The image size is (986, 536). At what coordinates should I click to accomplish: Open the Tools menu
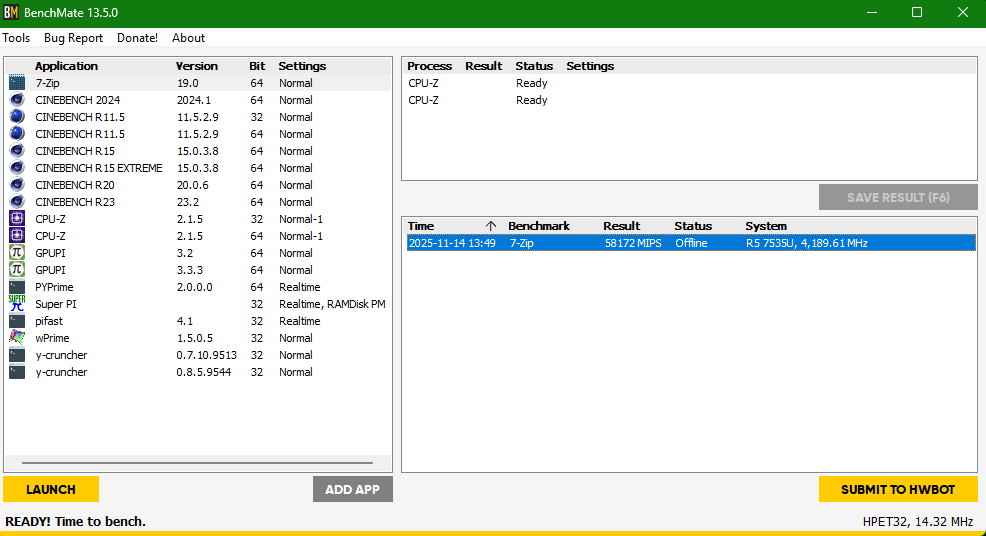pyautogui.click(x=16, y=38)
